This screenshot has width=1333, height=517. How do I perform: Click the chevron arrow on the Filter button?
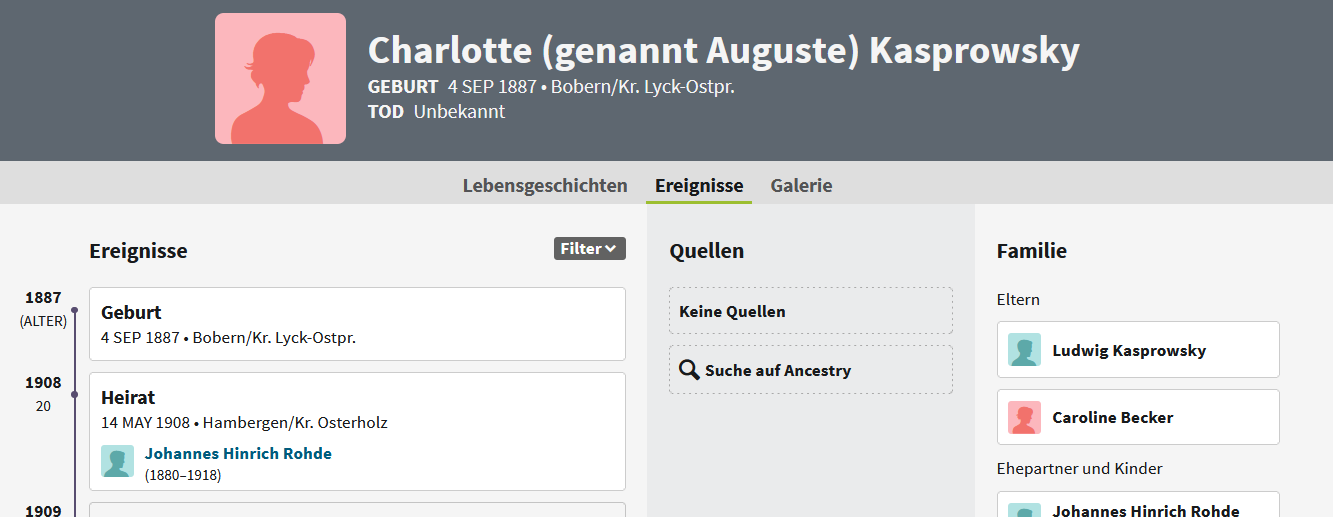[611, 249]
